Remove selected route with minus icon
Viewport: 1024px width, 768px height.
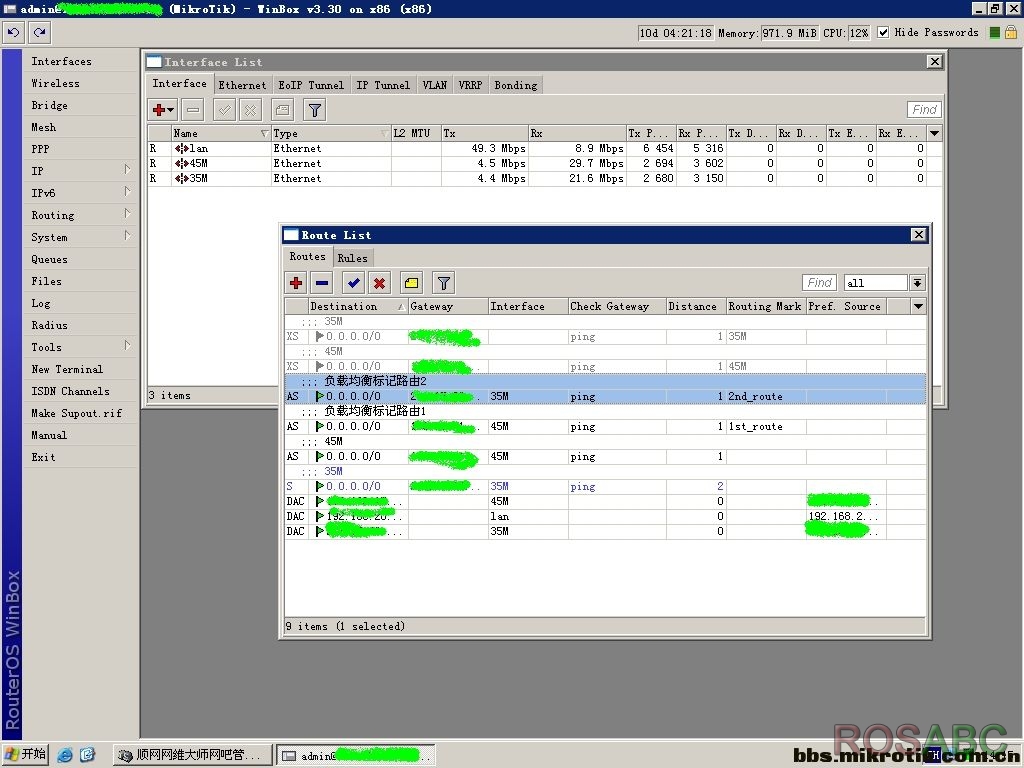[x=322, y=283]
